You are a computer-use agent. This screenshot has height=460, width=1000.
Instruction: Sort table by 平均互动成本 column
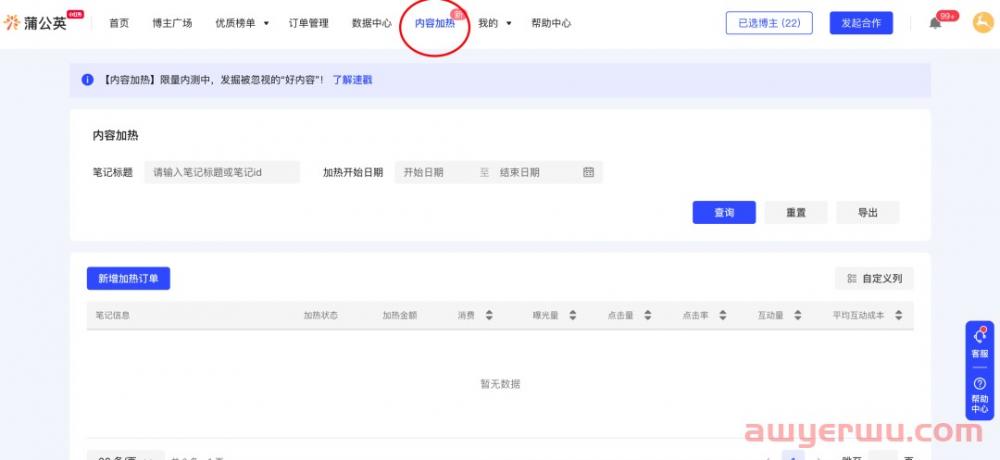click(x=898, y=315)
